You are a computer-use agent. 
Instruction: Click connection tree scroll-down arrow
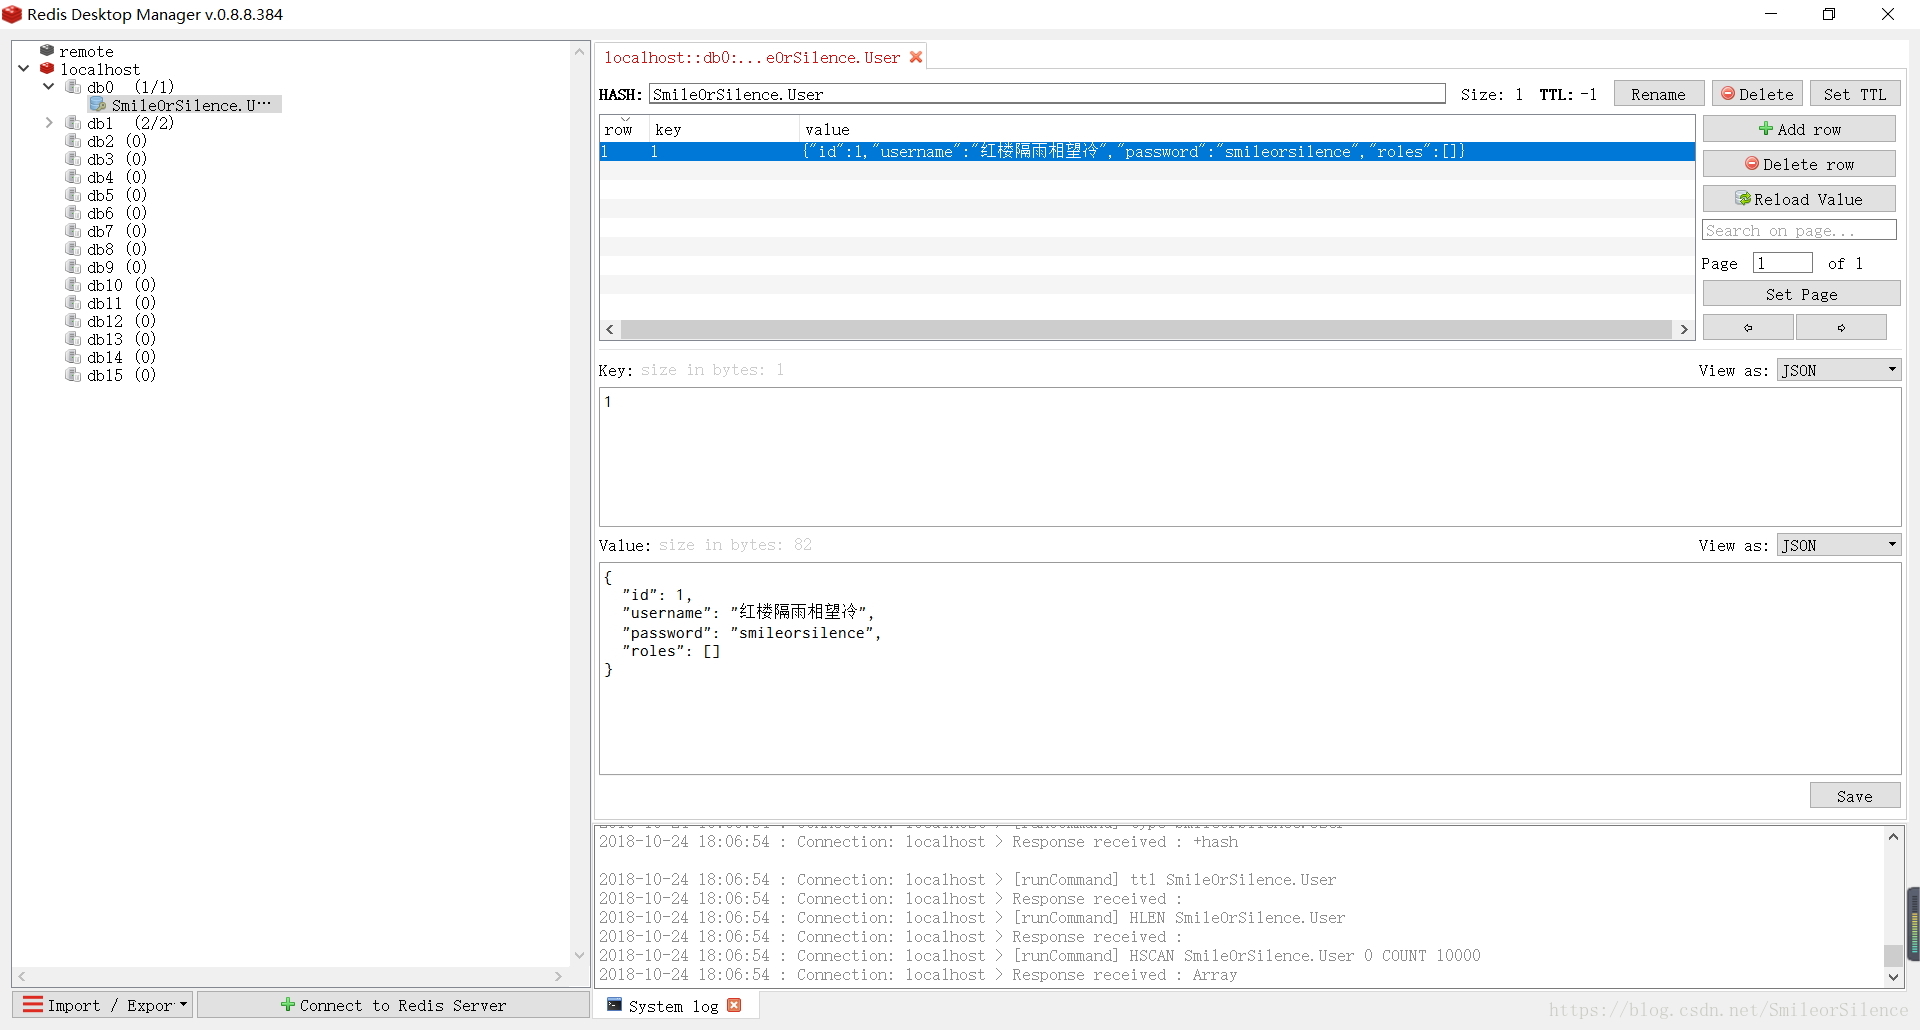[579, 956]
